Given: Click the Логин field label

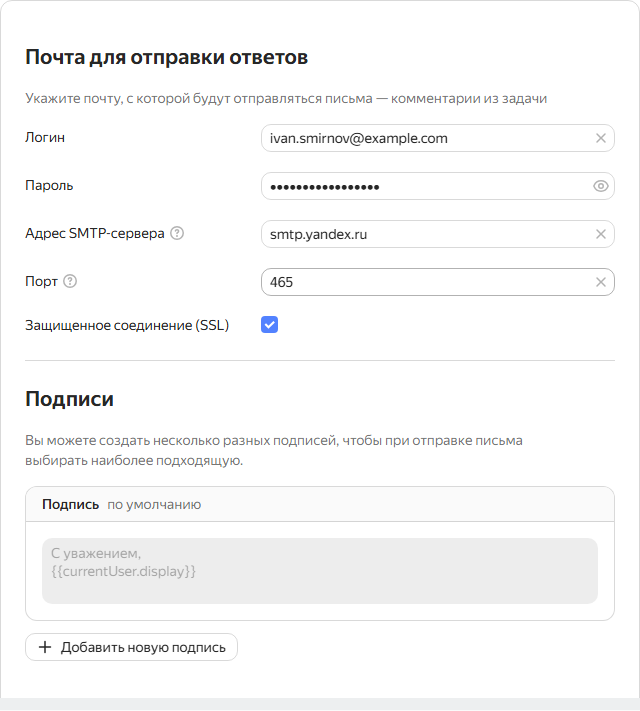Looking at the screenshot, I should click(x=45, y=137).
